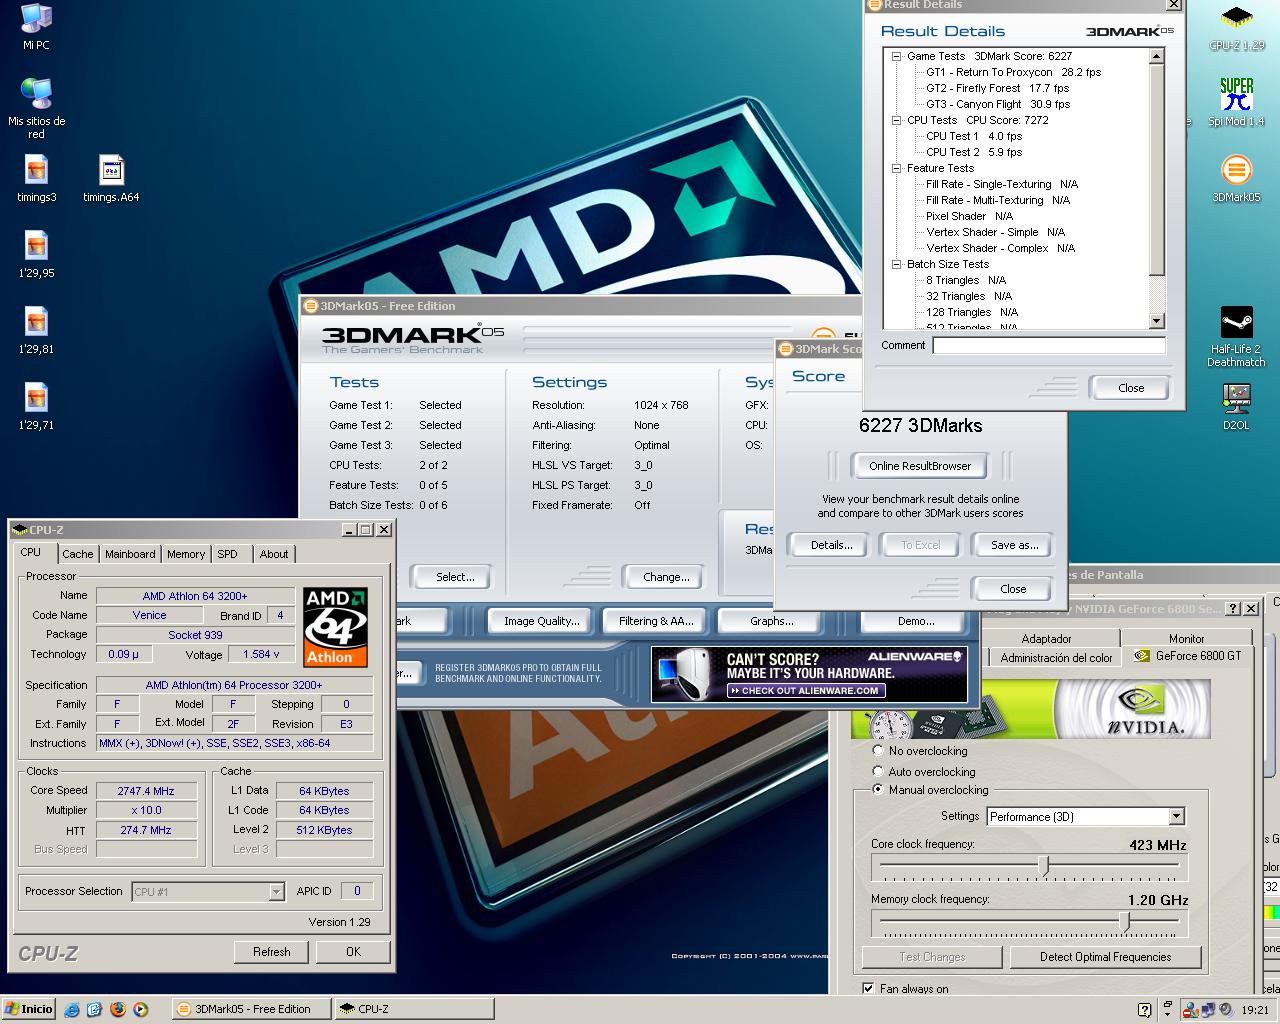
Task: Click the AMD Athlon 64 logo in CPU-Z
Action: pyautogui.click(x=335, y=627)
